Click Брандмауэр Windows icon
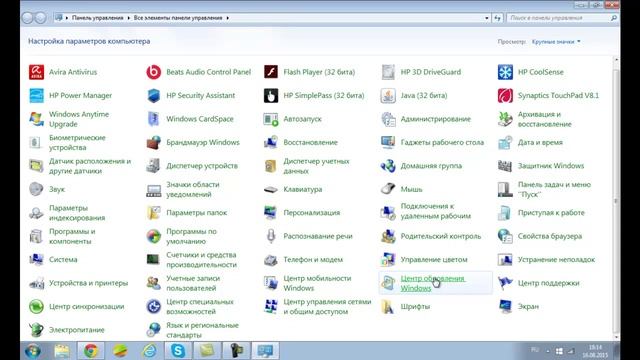 153,142
